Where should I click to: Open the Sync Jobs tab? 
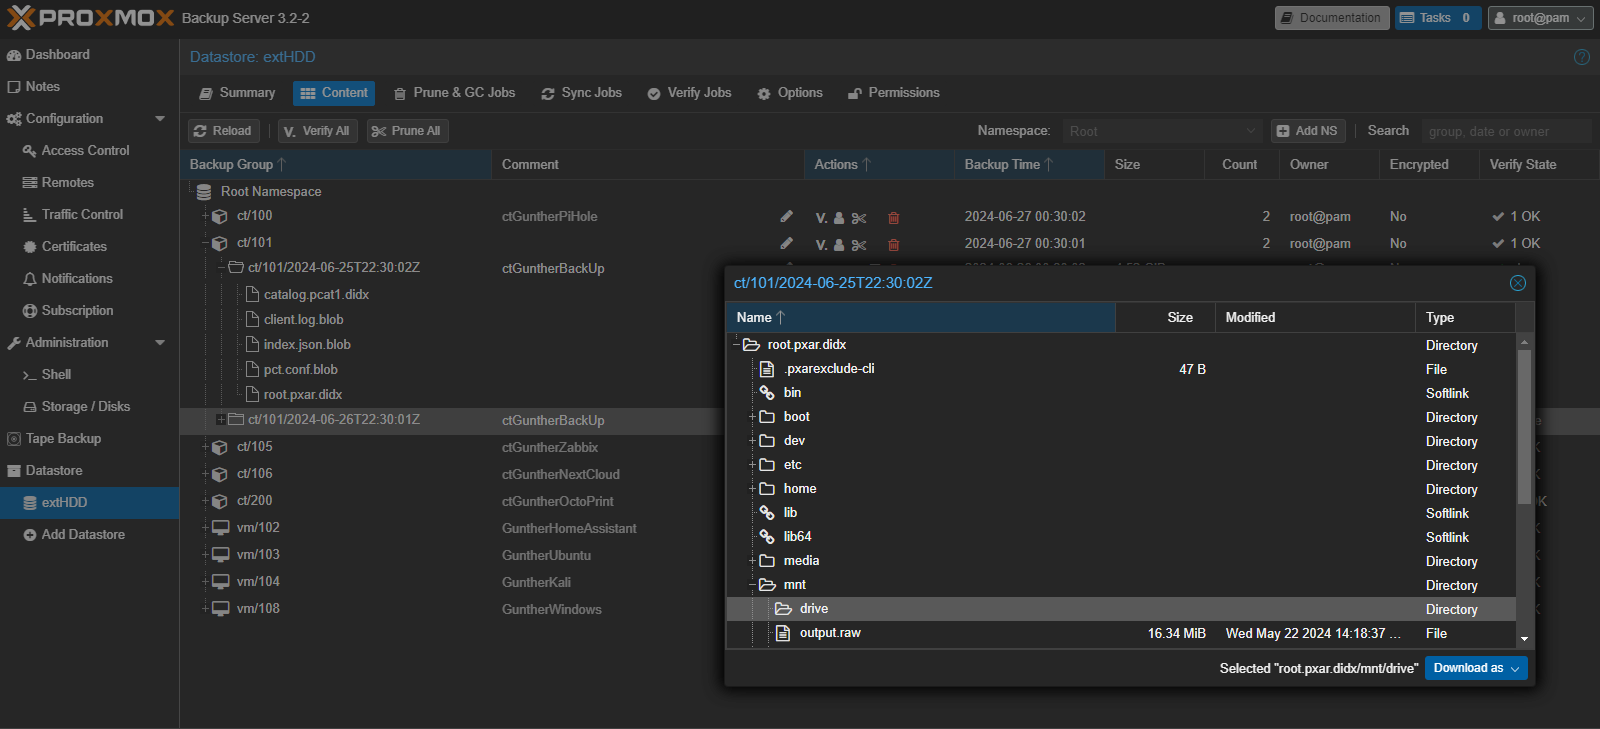(x=581, y=93)
